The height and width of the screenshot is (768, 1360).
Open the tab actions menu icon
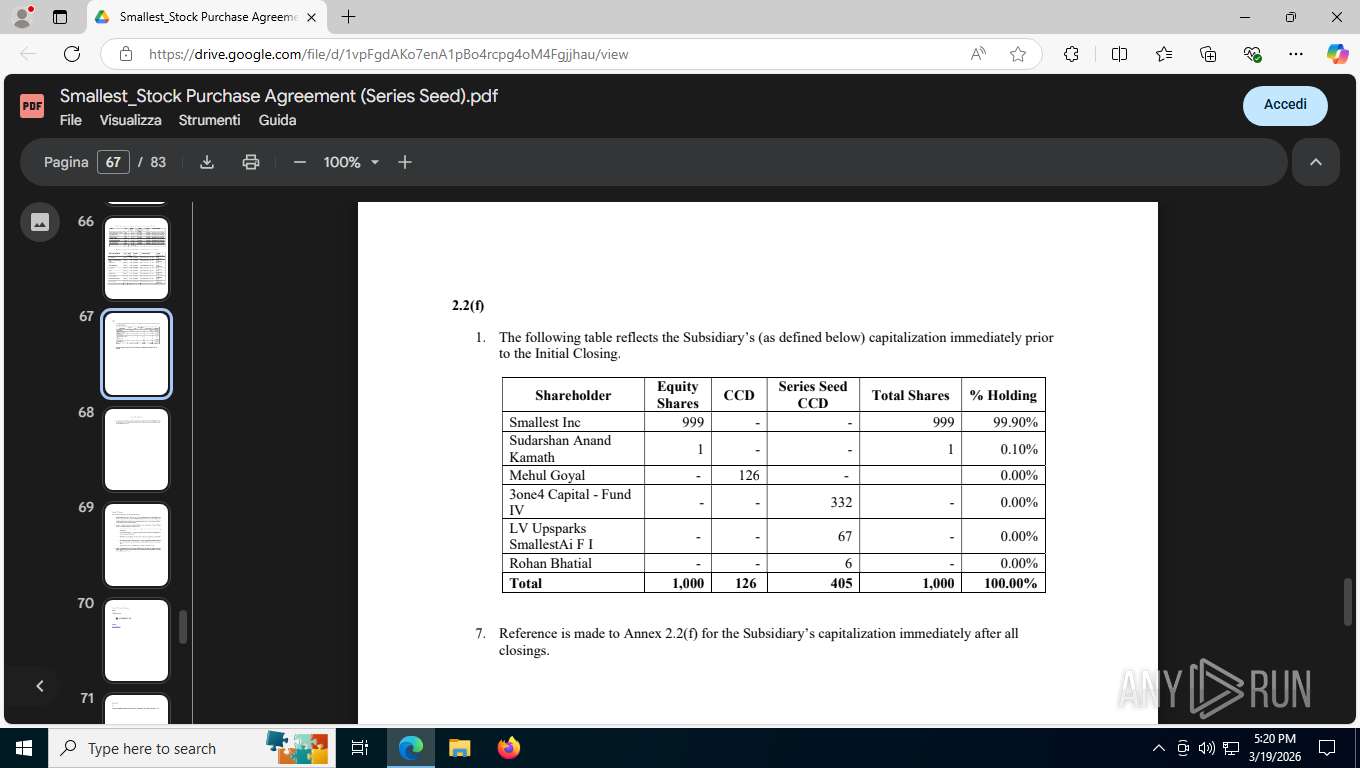click(60, 17)
